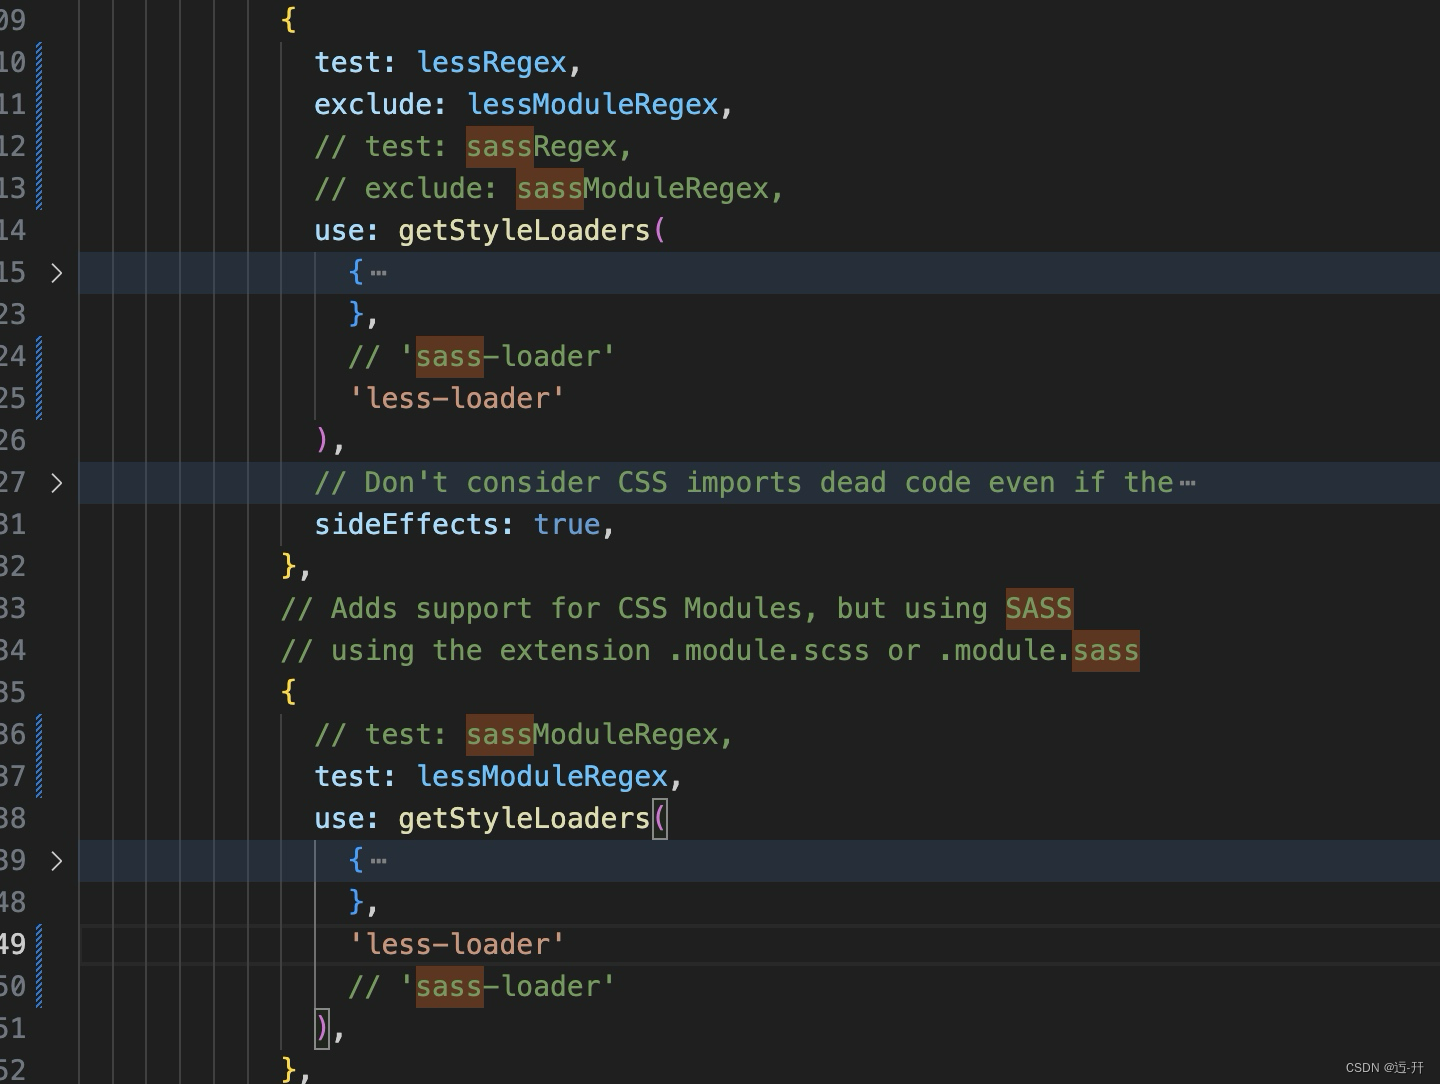Click the boxed closing parenthesis near the bottom
Screen dimensions: 1440x1084
(322, 1028)
